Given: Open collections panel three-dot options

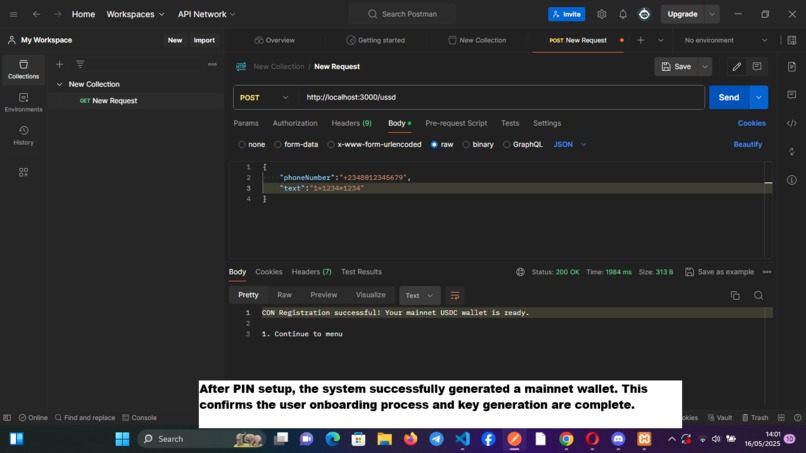Looking at the screenshot, I should click(212, 64).
